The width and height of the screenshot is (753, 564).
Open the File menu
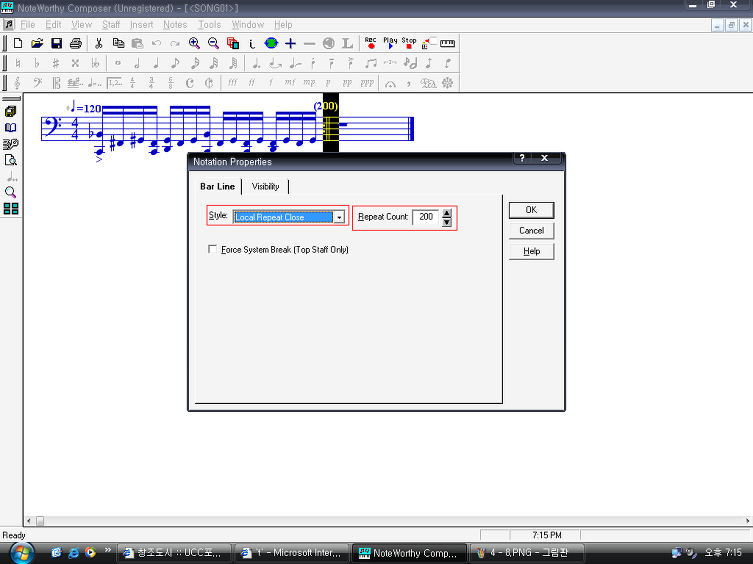tap(27, 25)
